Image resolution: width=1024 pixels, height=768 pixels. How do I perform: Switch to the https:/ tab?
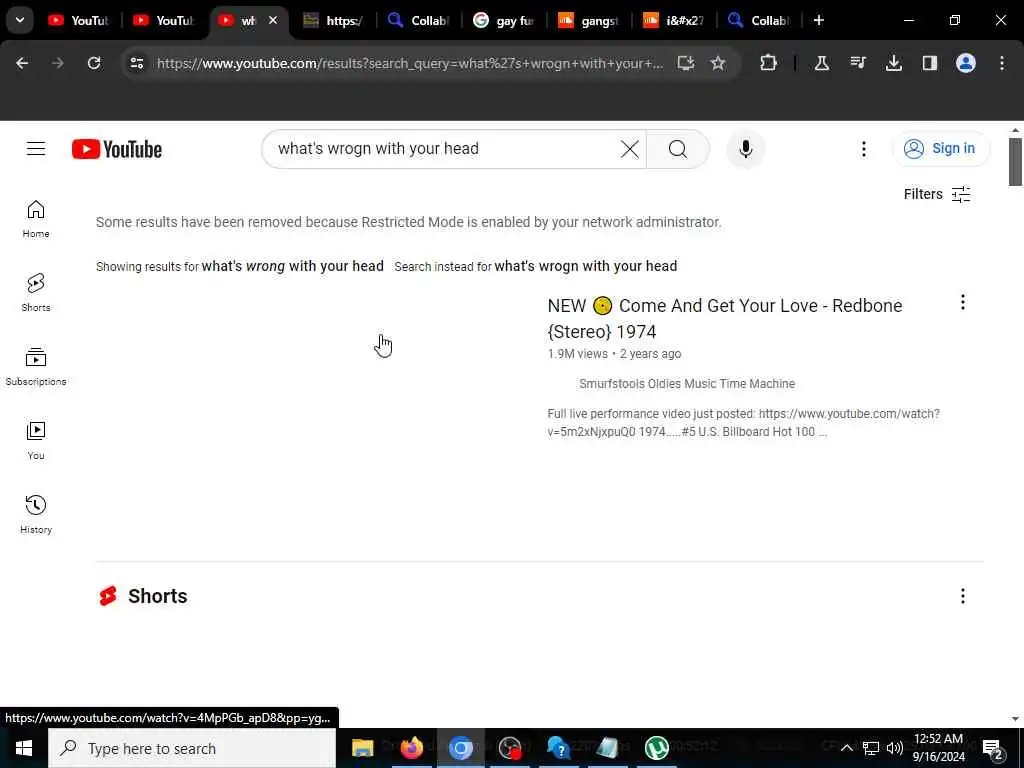(334, 21)
